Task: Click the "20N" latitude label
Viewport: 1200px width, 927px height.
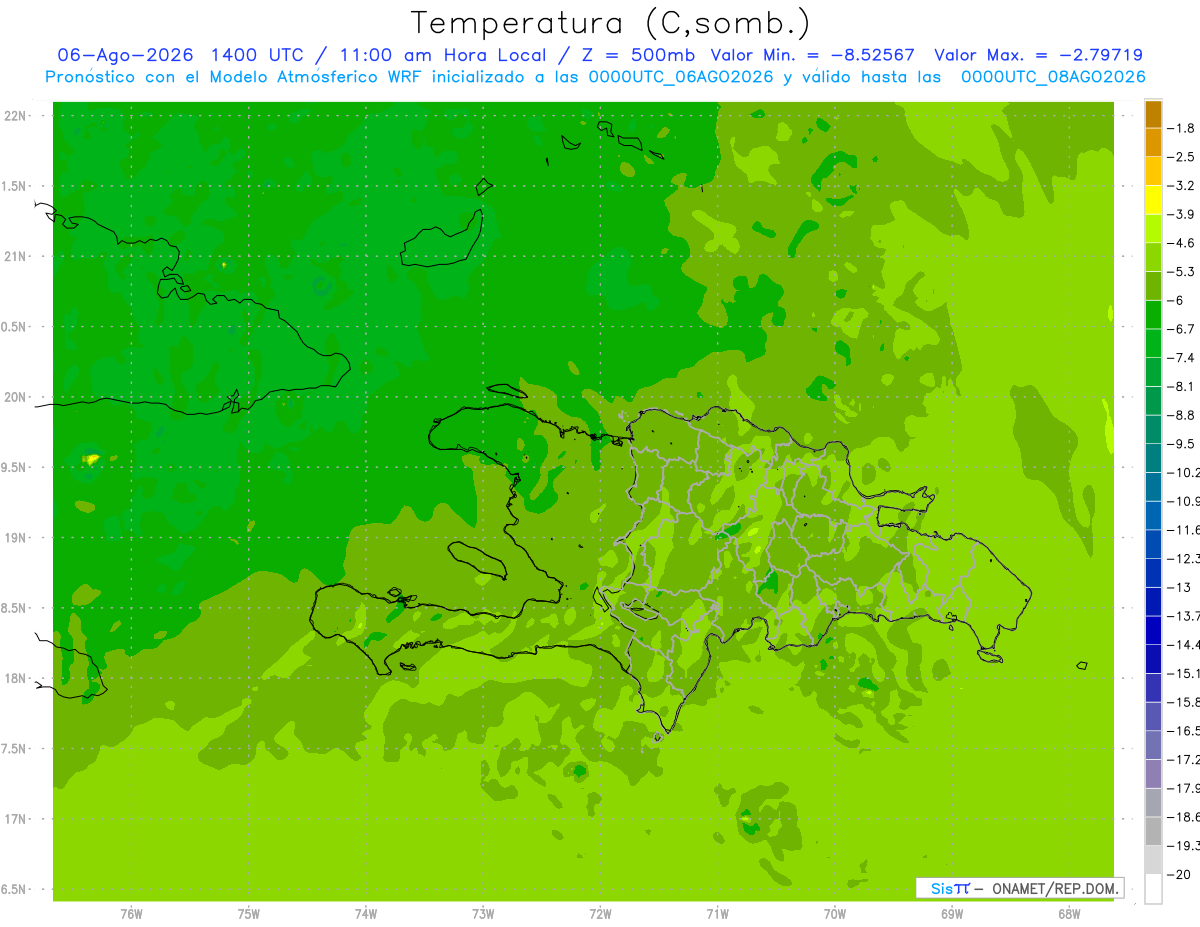Action: coord(15,398)
